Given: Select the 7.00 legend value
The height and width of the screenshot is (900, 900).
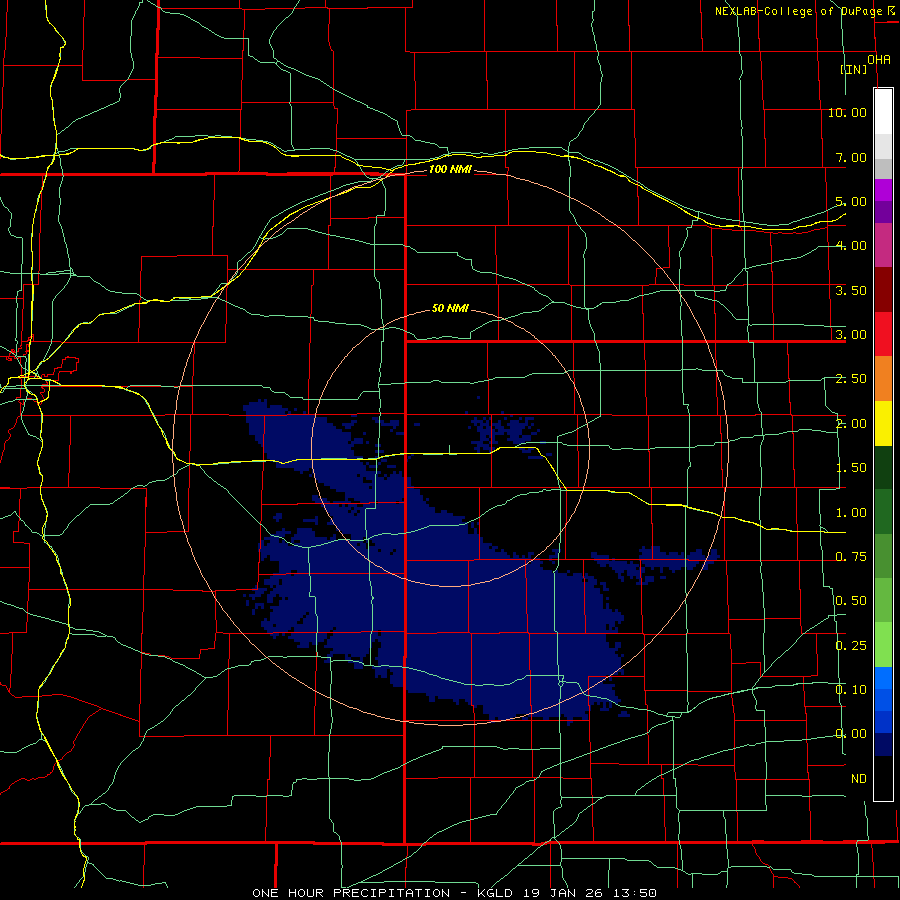Looking at the screenshot, I should click(x=851, y=157).
